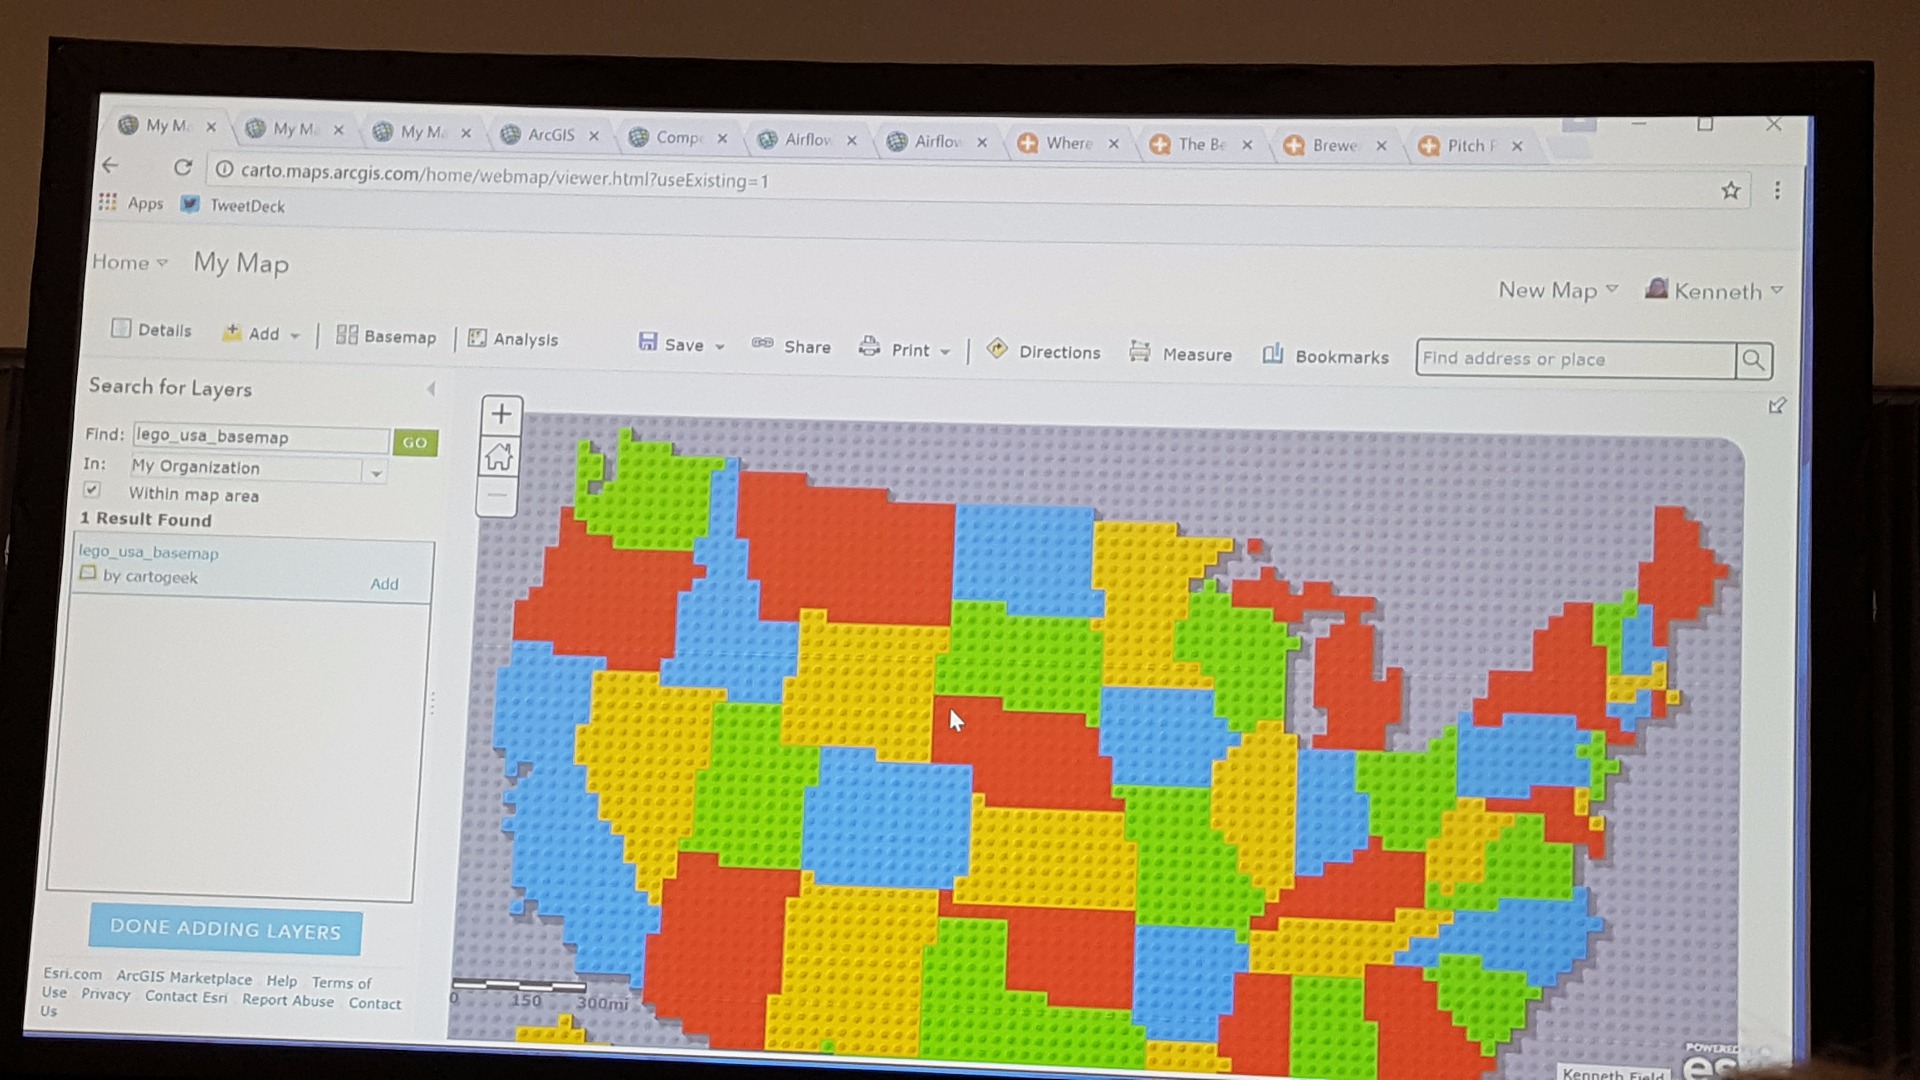Image resolution: width=1920 pixels, height=1080 pixels.
Task: Close the Airflow tab next to Where tab
Action: tap(982, 142)
